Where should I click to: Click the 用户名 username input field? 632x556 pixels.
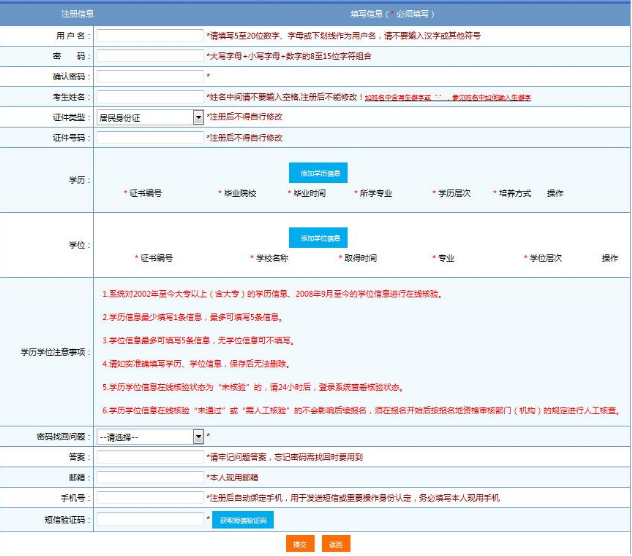pos(150,35)
